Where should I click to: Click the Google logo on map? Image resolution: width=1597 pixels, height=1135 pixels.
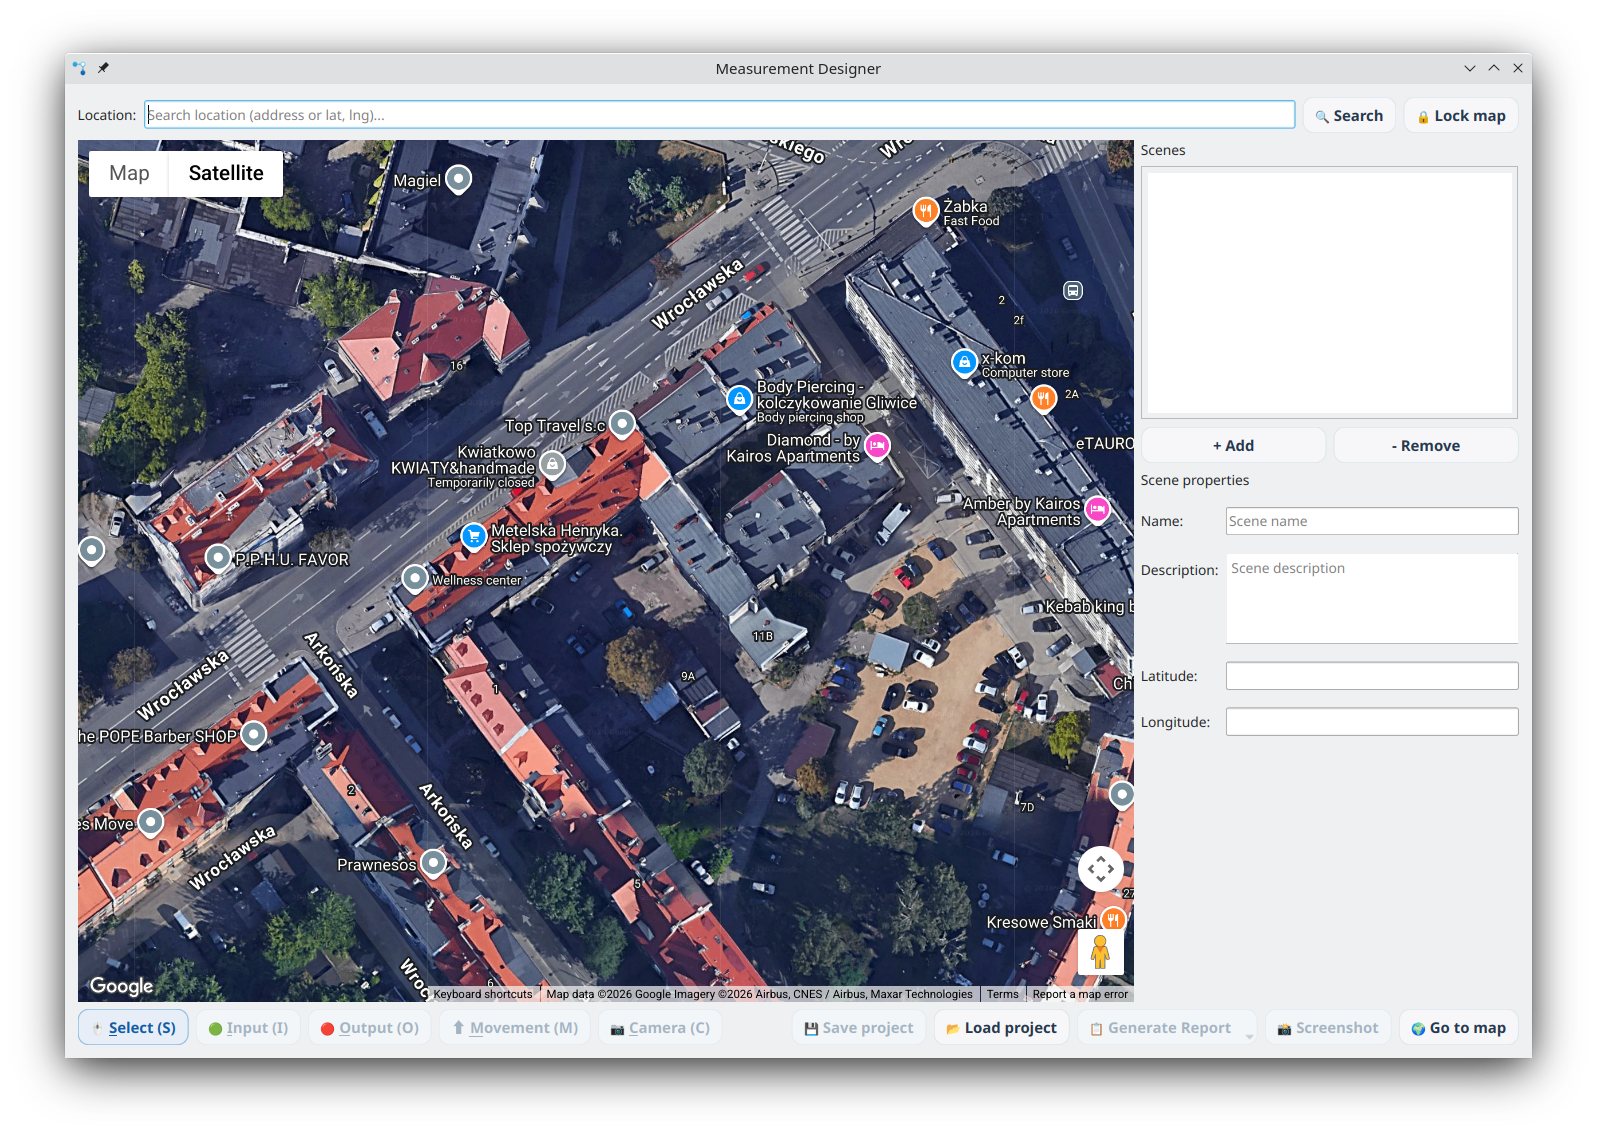pos(121,986)
